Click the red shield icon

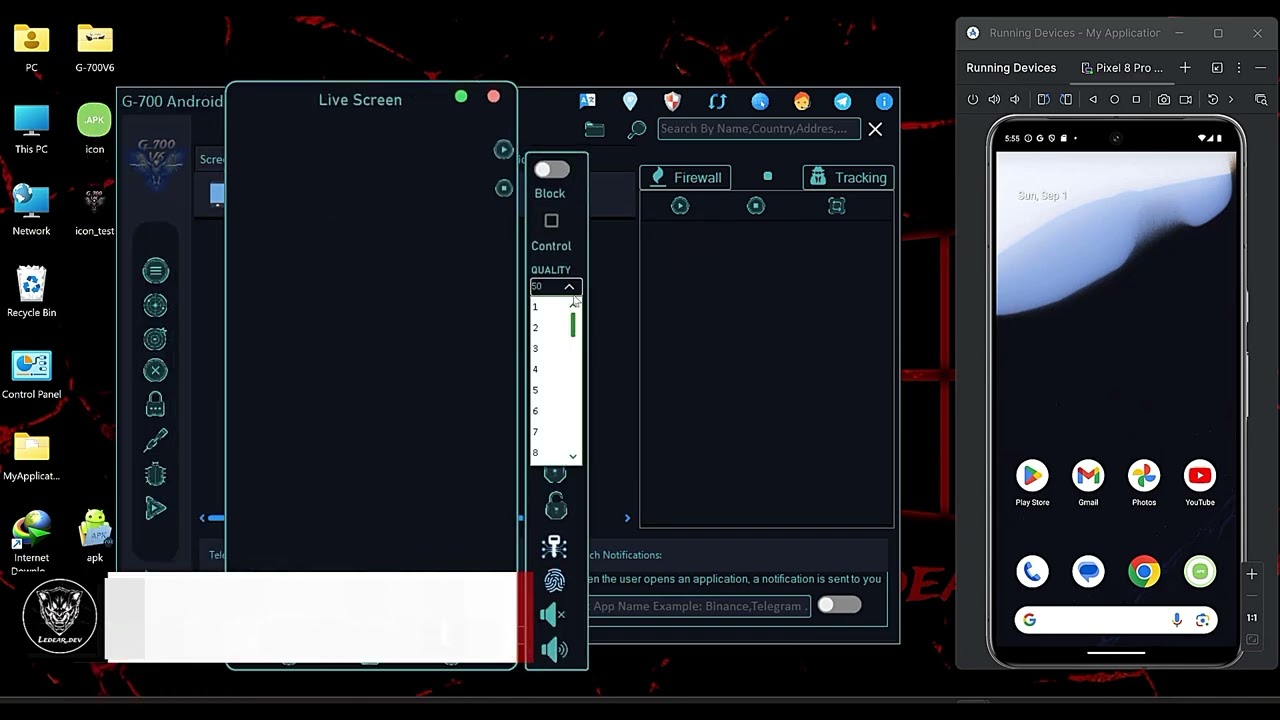pos(673,102)
